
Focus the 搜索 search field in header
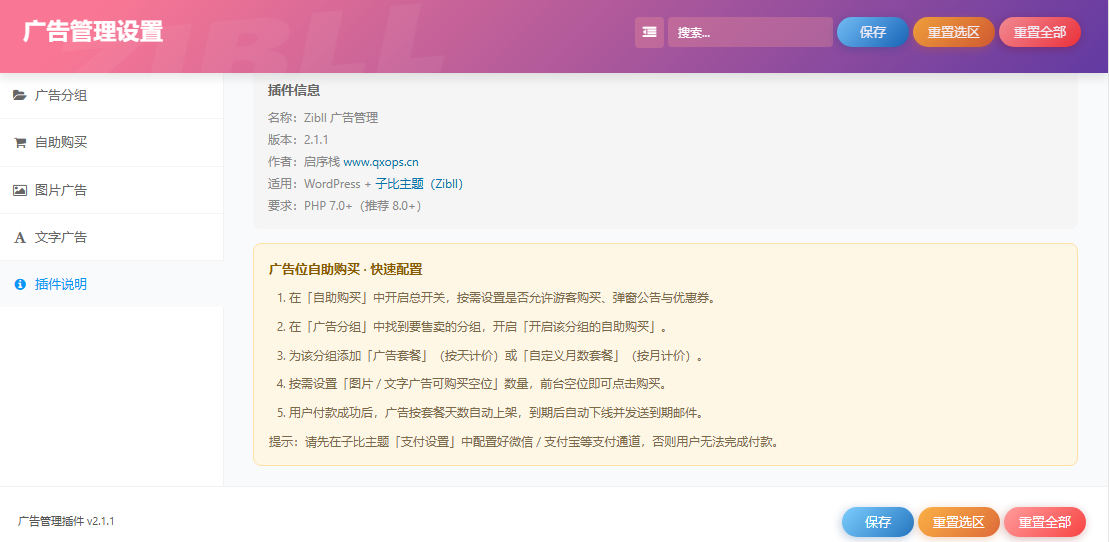(x=750, y=32)
